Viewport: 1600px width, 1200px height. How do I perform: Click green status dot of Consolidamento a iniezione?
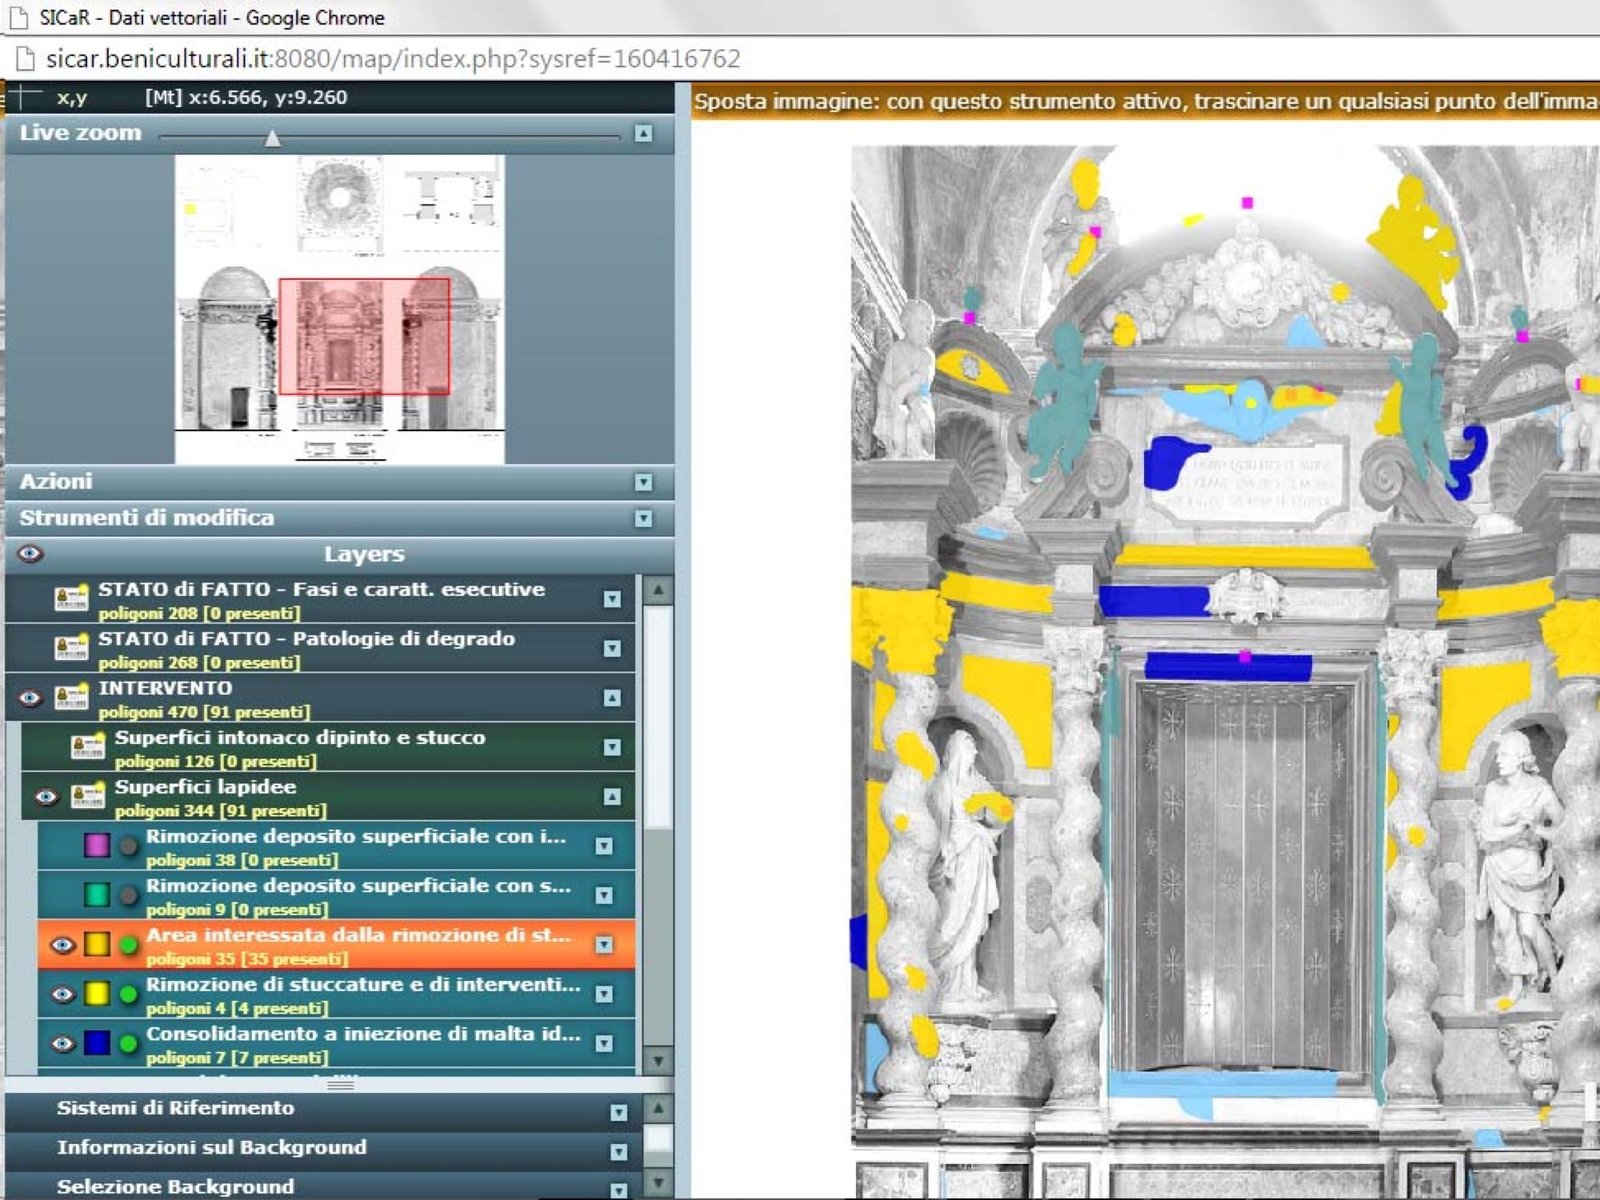tap(128, 1043)
